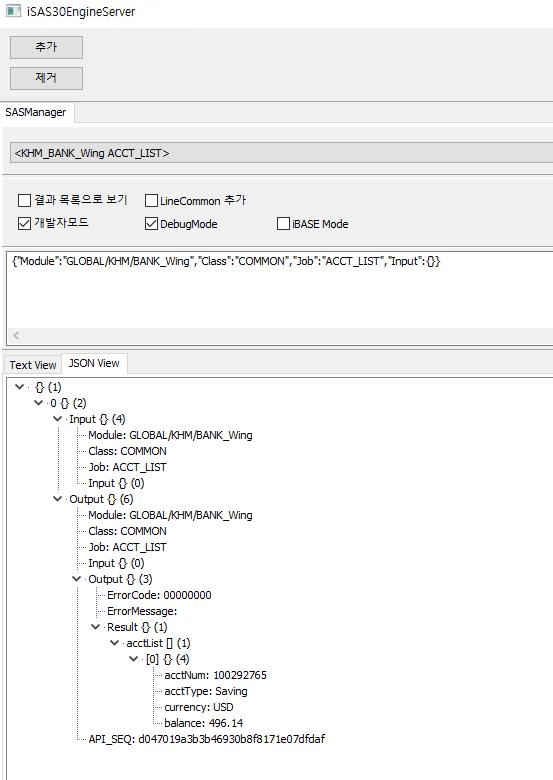The height and width of the screenshot is (780, 553).
Task: Collapse the Result {} (1) node
Action: click(x=96, y=627)
